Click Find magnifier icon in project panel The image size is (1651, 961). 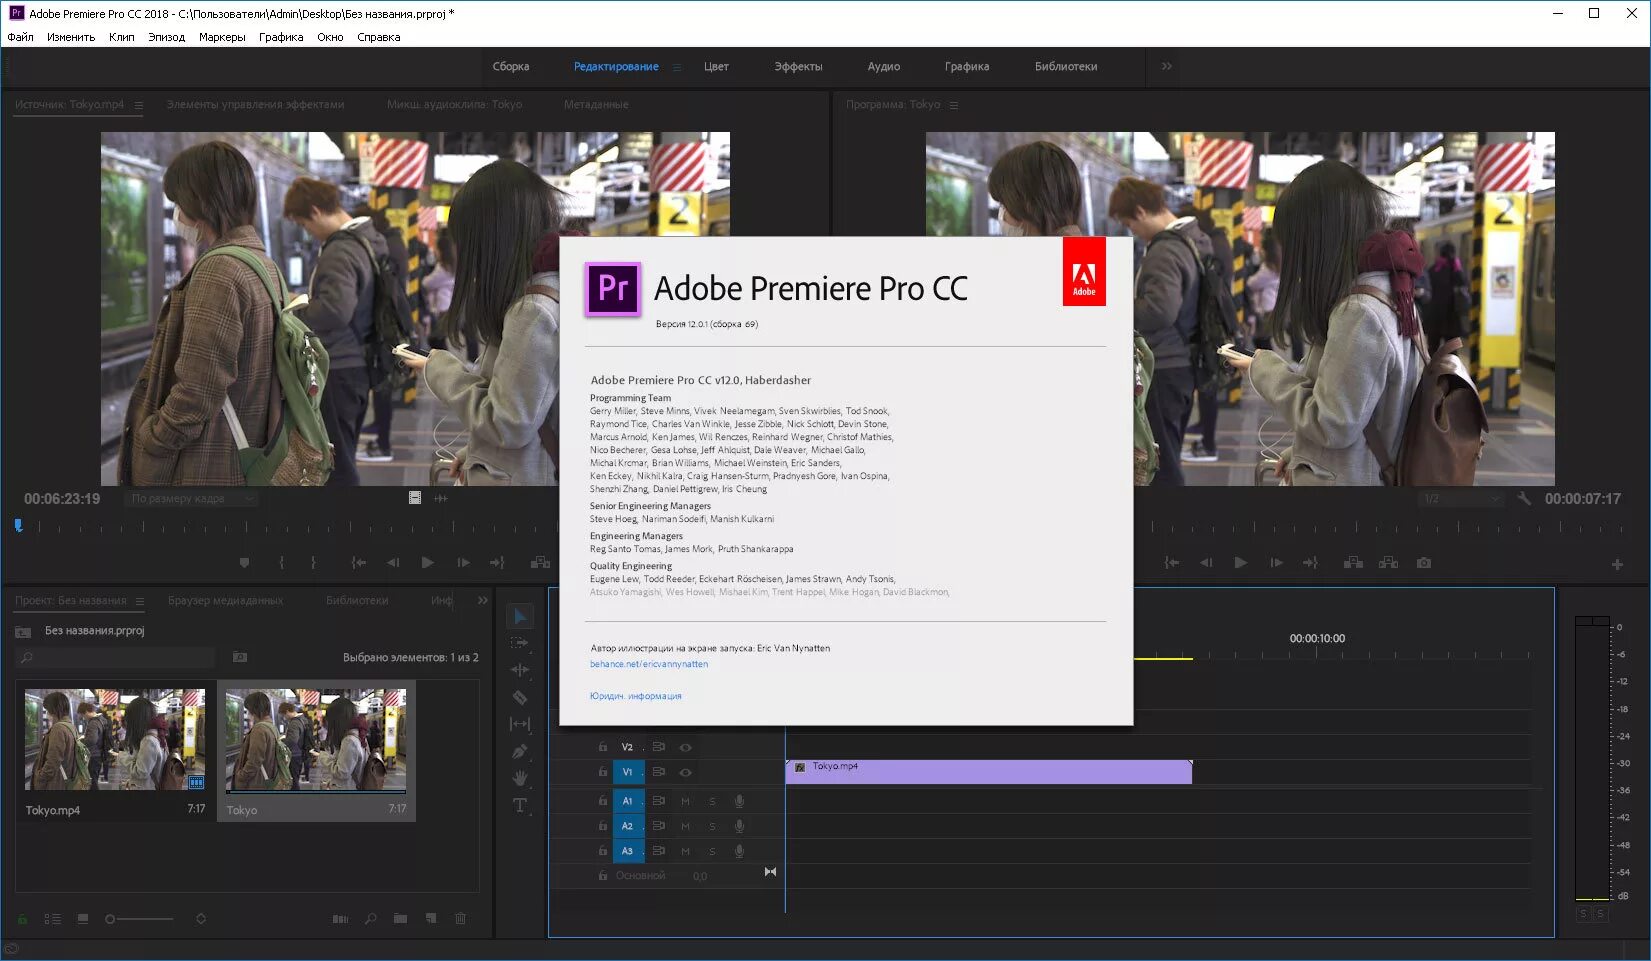(371, 919)
